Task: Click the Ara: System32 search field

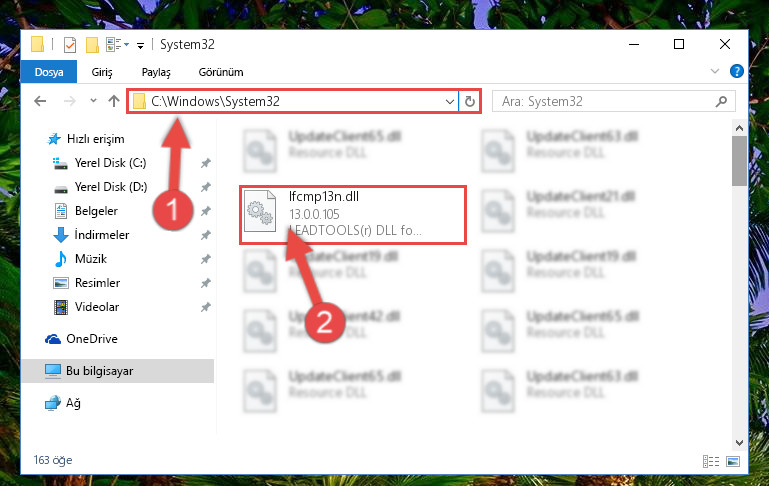Action: coord(604,102)
